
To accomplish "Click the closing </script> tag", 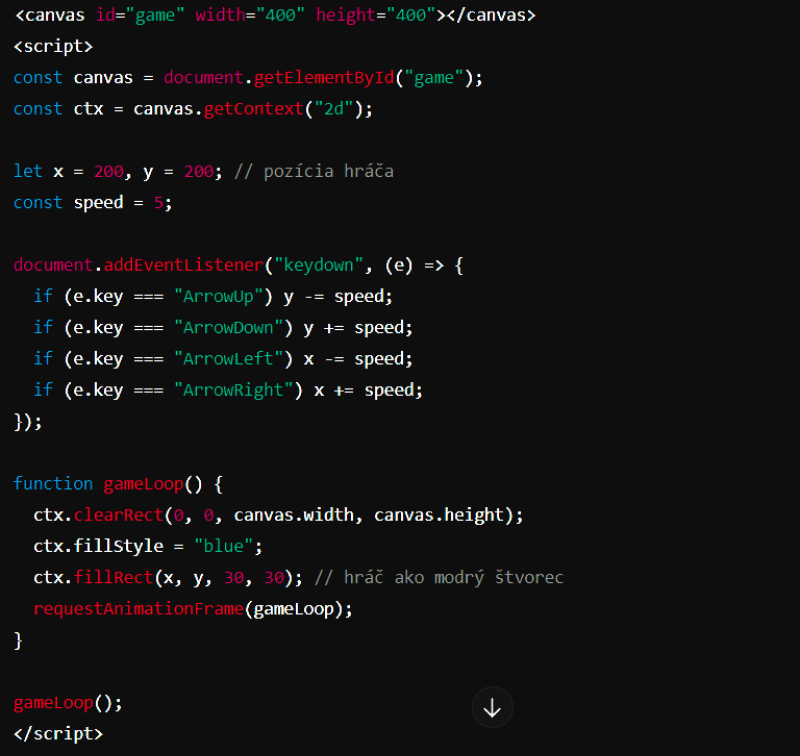I will coord(58,734).
